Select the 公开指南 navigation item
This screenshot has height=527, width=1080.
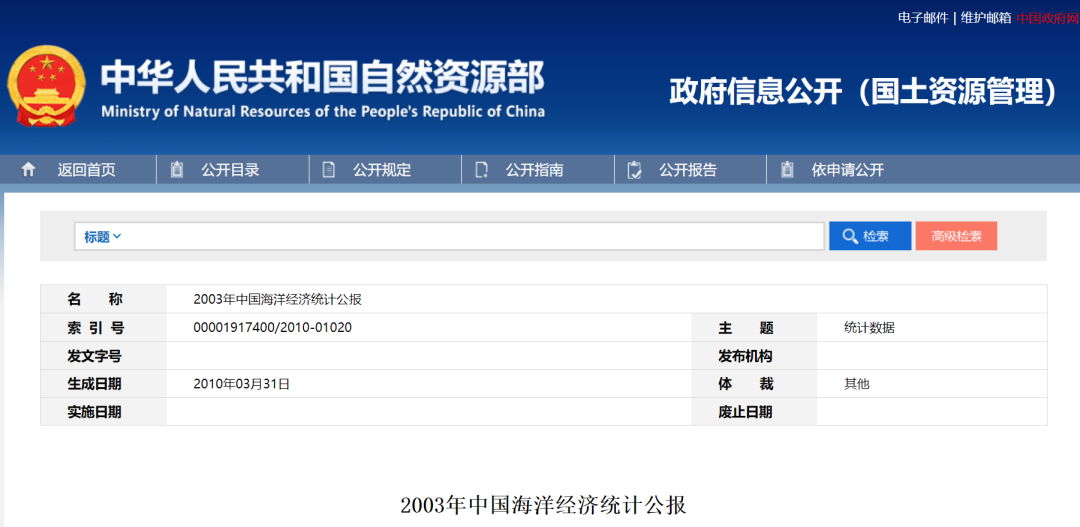534,170
